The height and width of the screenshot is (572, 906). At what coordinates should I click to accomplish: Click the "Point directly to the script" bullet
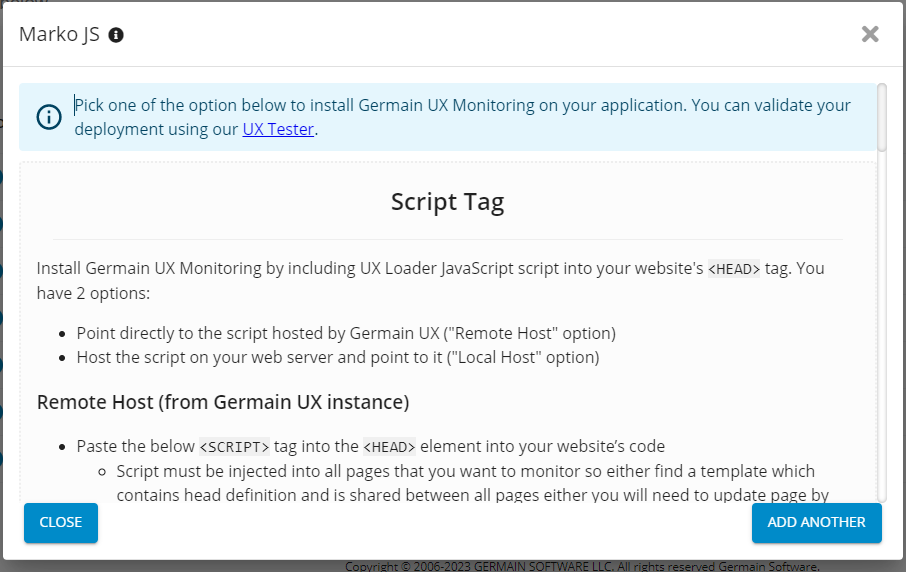click(346, 333)
